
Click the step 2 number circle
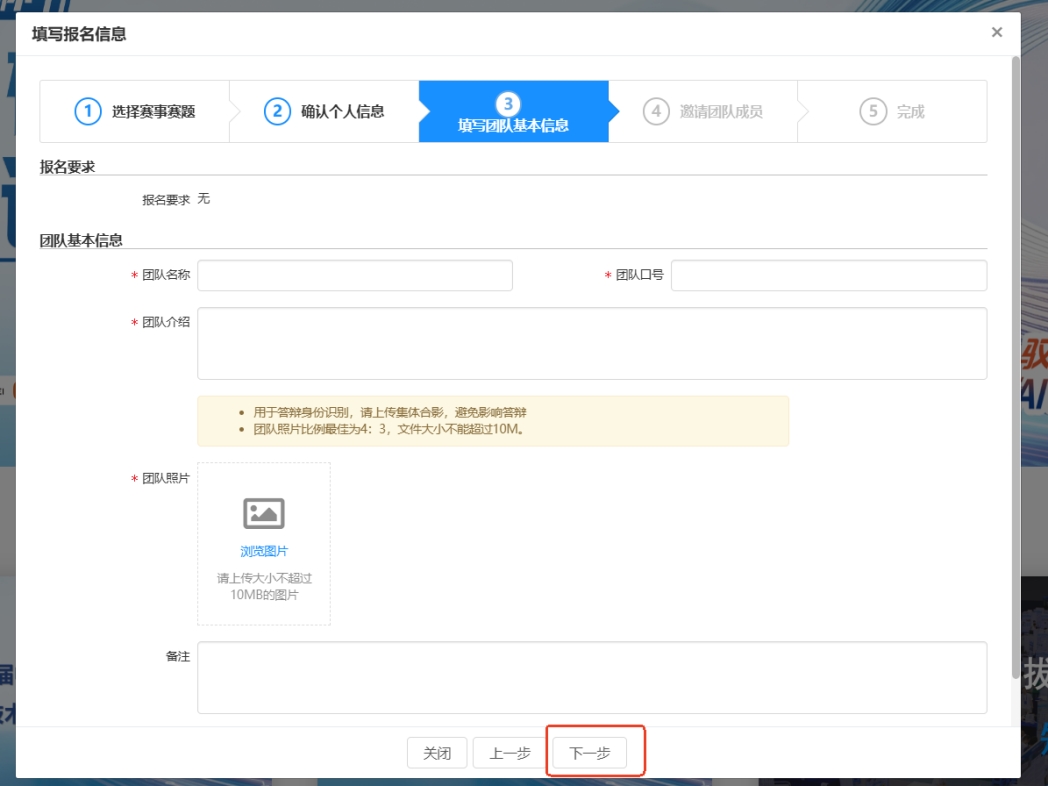click(277, 111)
